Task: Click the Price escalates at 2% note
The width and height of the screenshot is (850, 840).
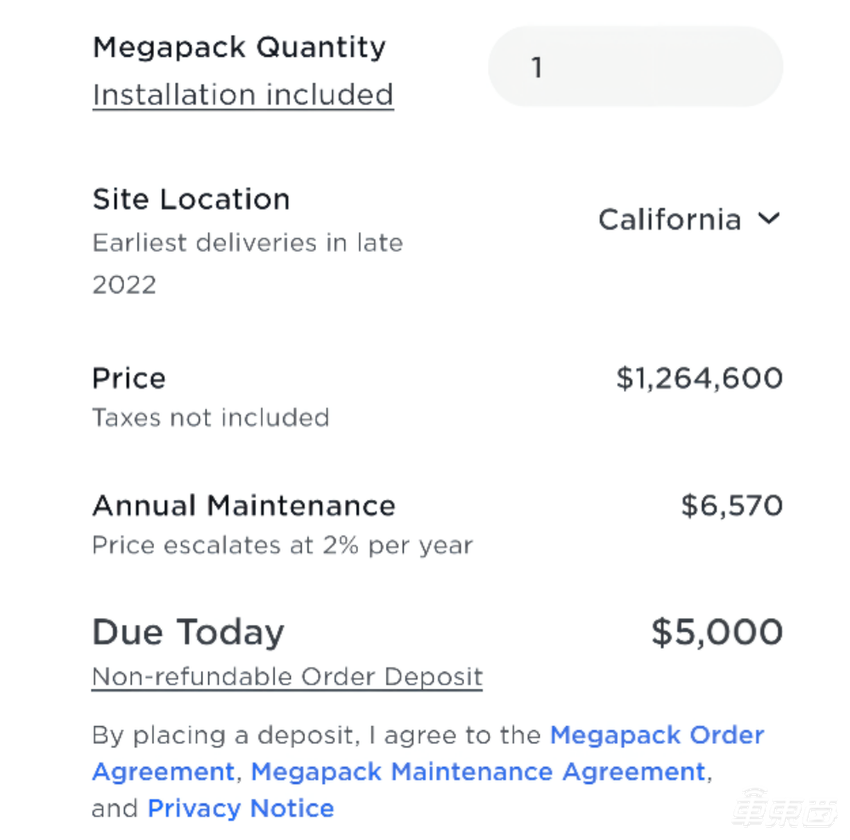Action: tap(282, 546)
